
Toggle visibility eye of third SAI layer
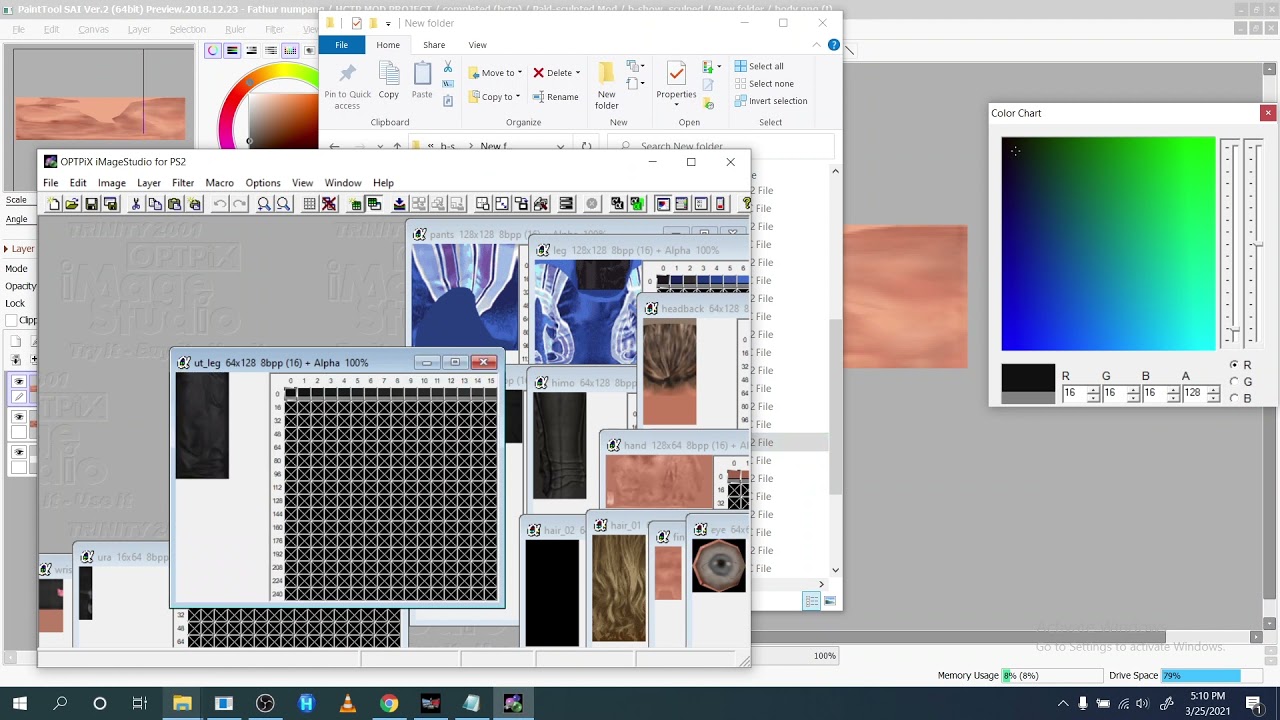(x=18, y=452)
